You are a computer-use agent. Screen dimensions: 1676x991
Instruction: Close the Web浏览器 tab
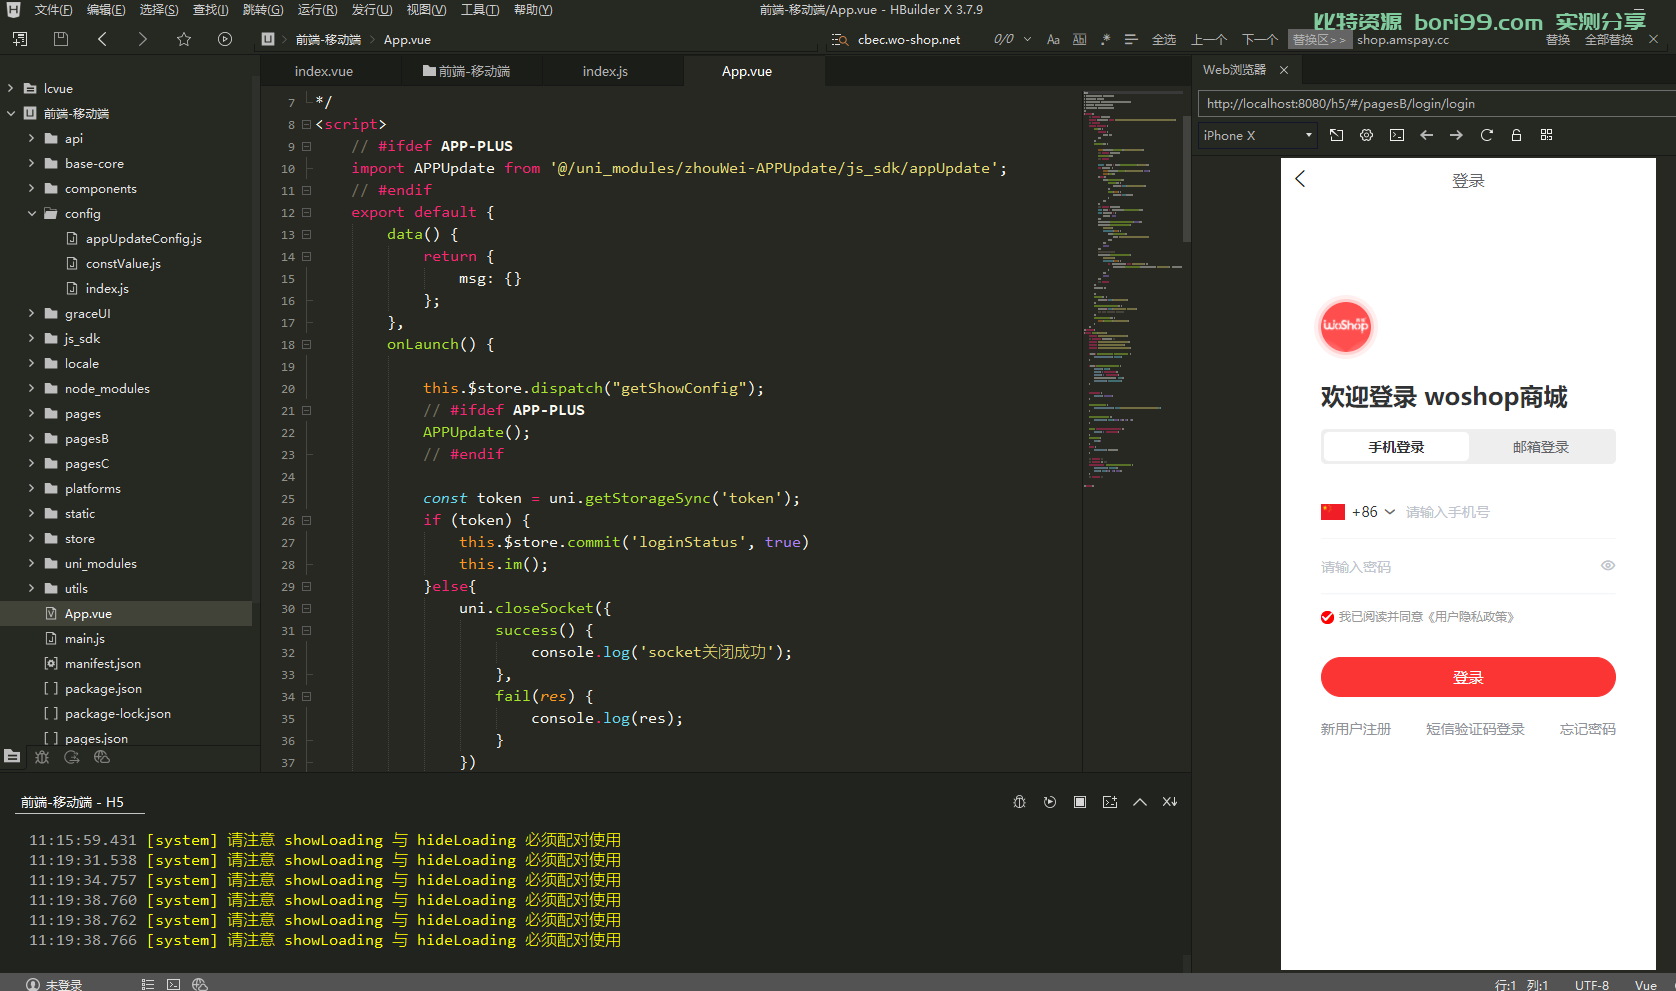click(1284, 70)
